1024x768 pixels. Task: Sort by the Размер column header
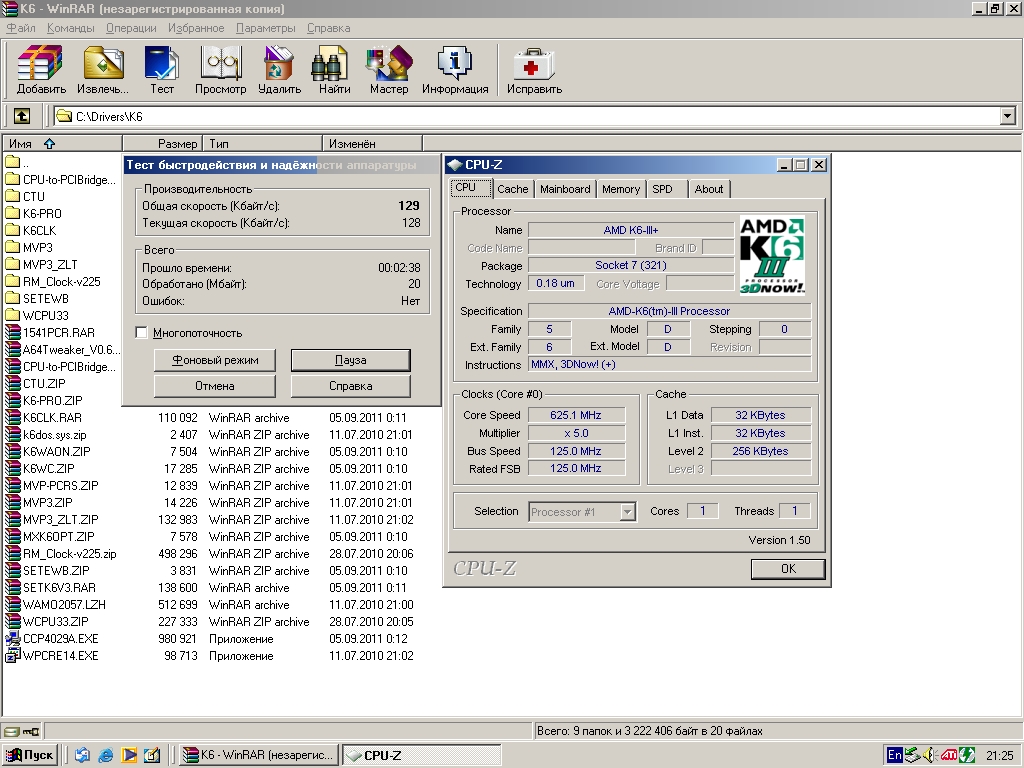(163, 144)
